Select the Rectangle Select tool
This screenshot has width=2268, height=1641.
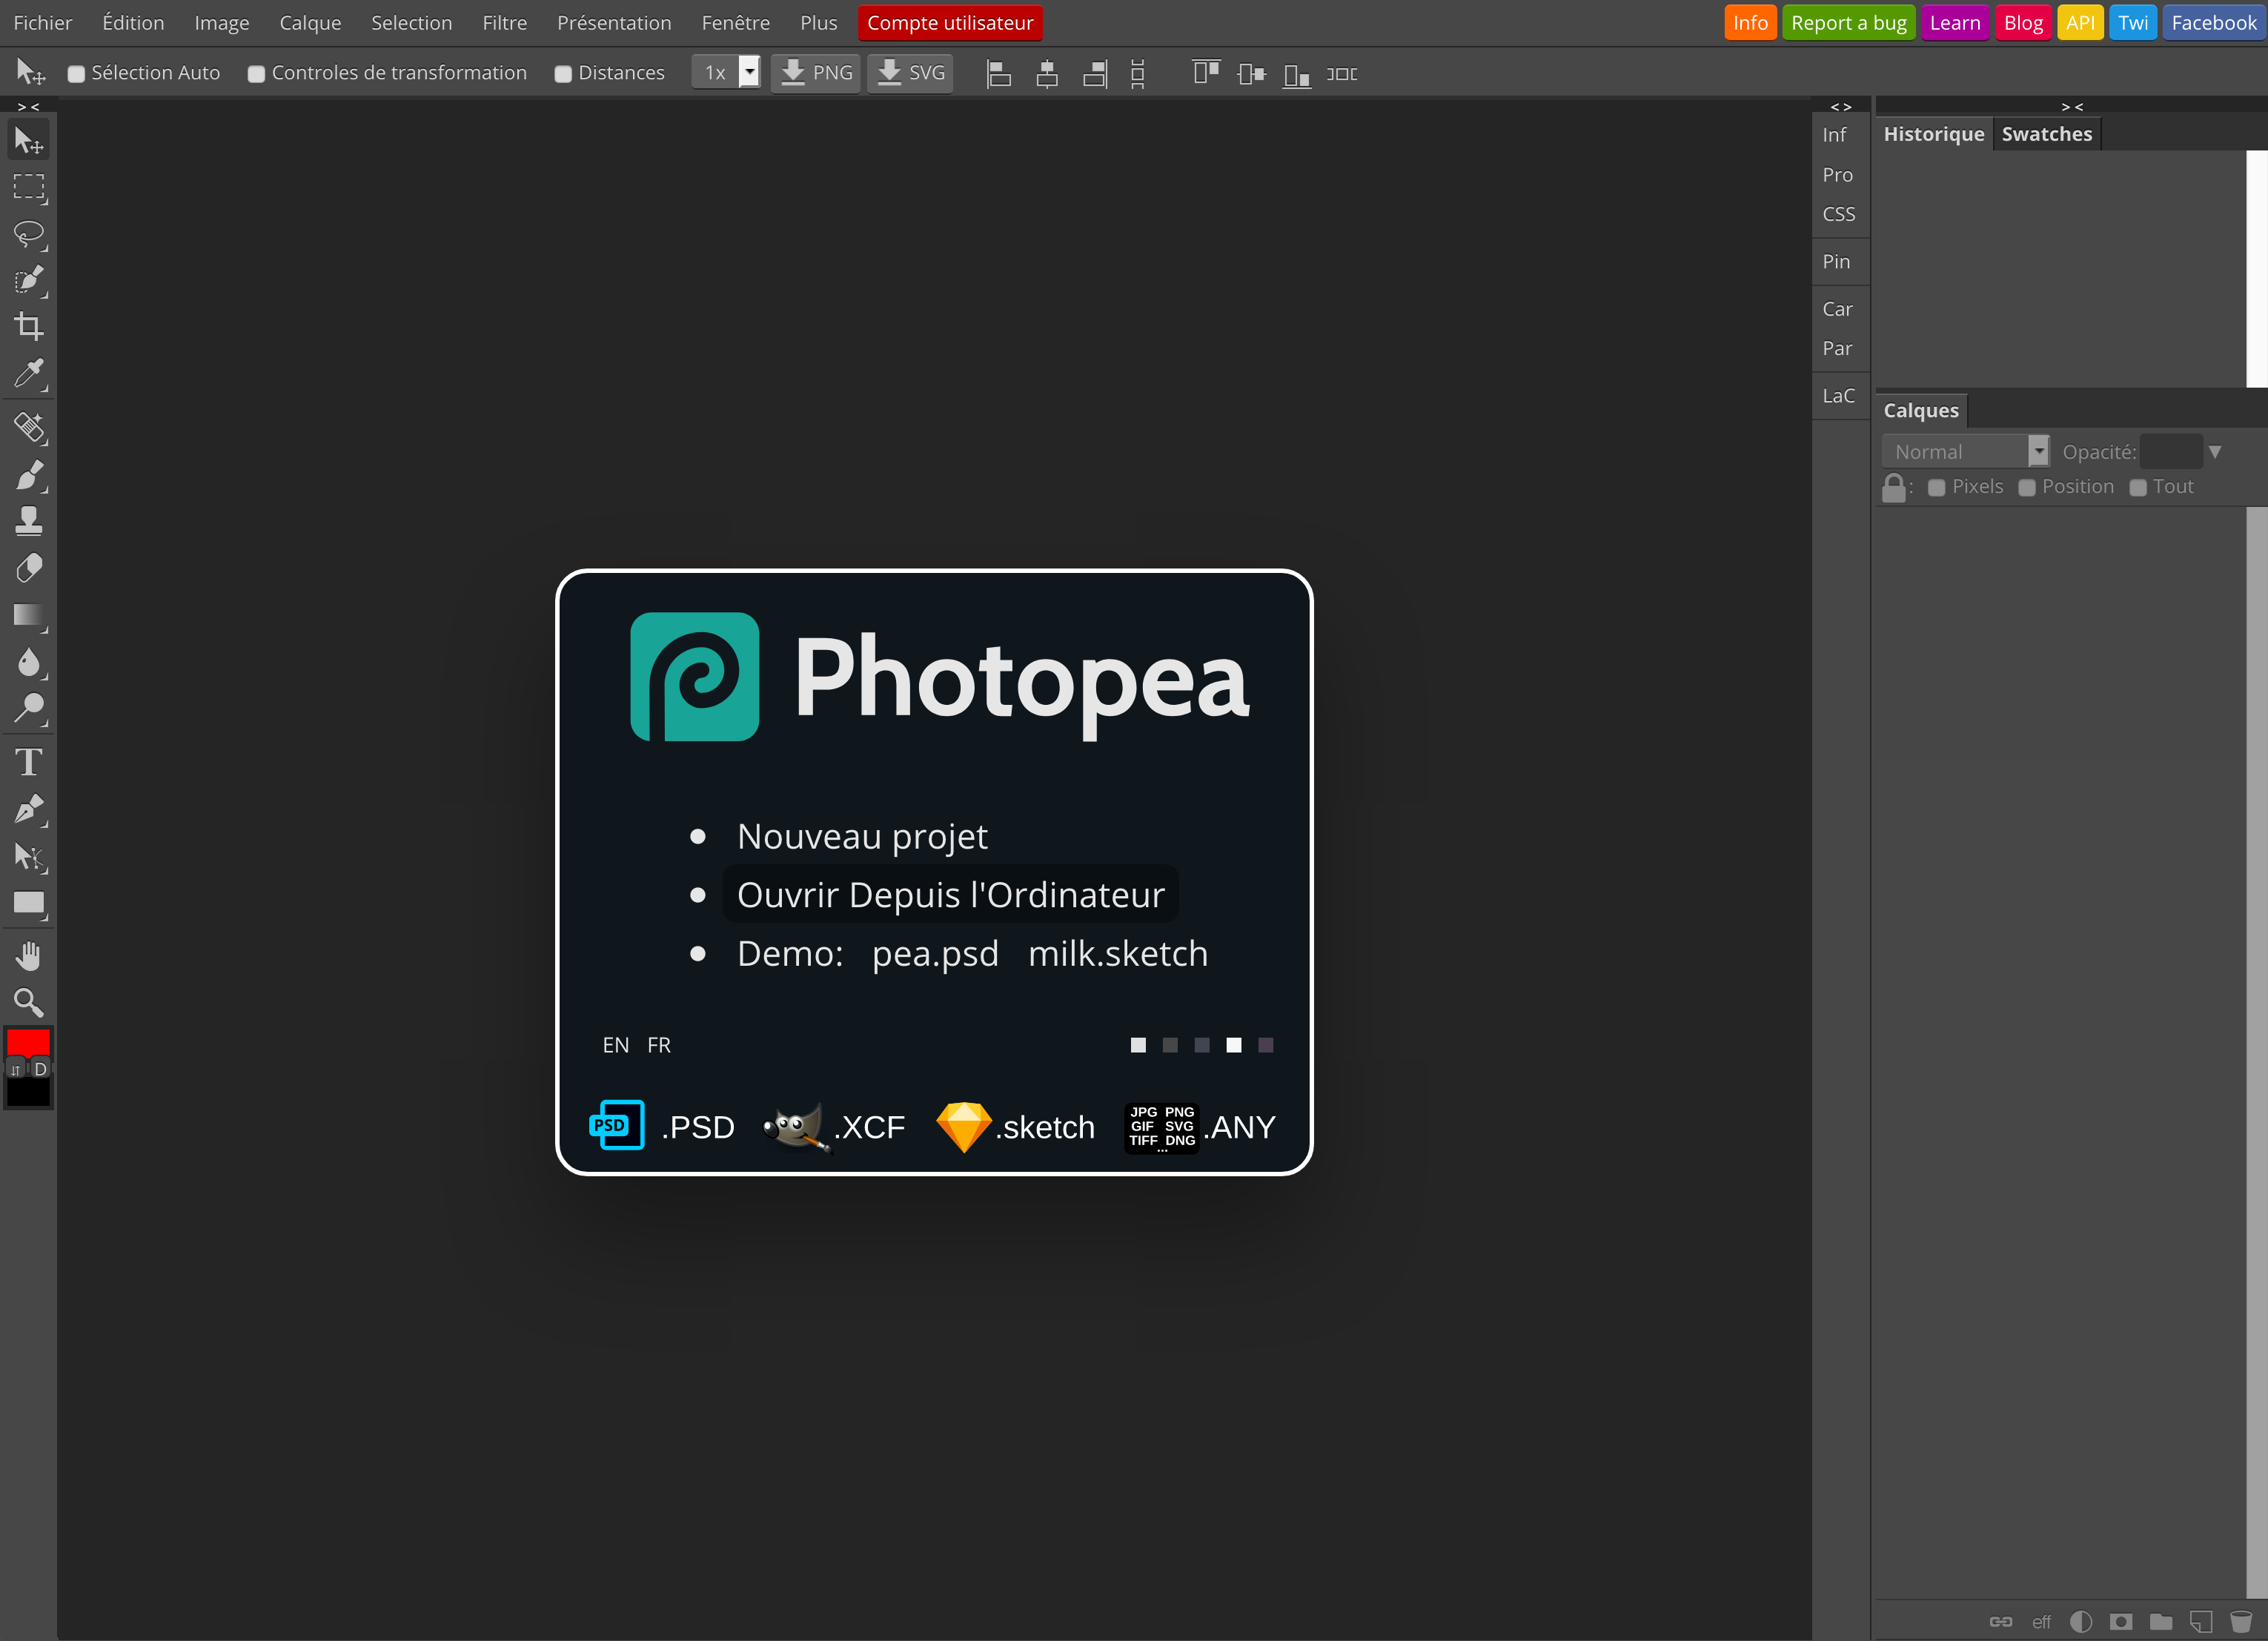pos(29,187)
